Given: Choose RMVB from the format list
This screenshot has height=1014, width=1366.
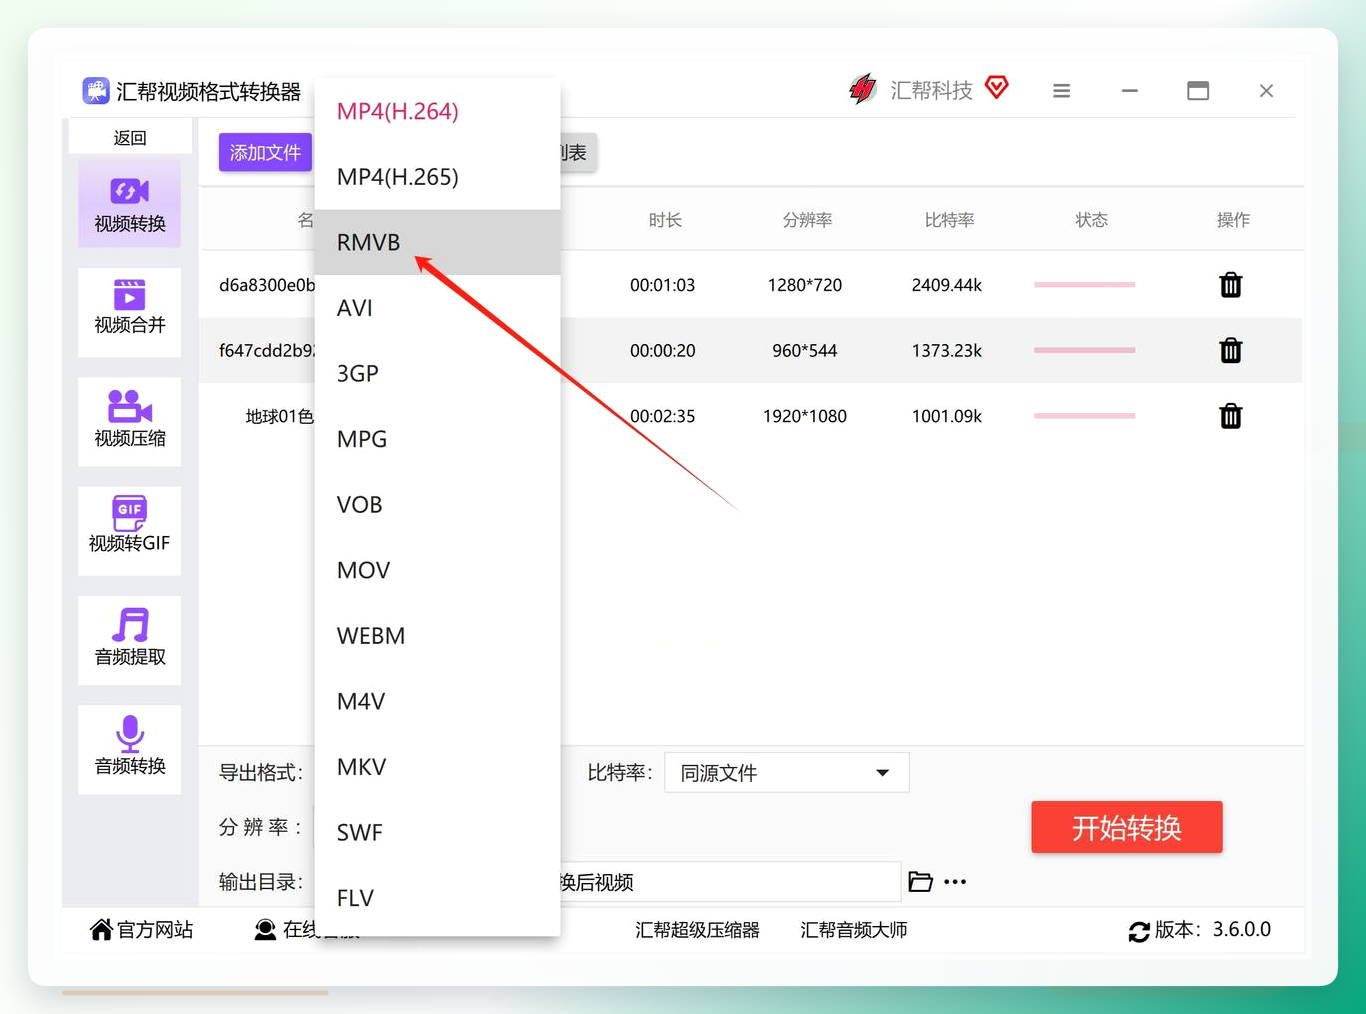Looking at the screenshot, I should 437,242.
